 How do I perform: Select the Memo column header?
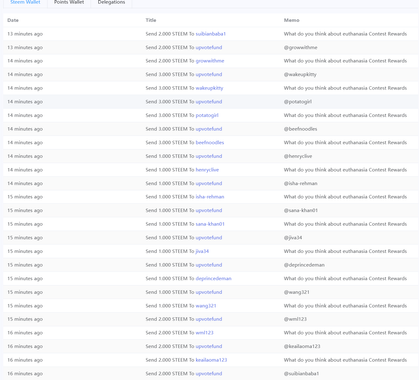coord(291,20)
